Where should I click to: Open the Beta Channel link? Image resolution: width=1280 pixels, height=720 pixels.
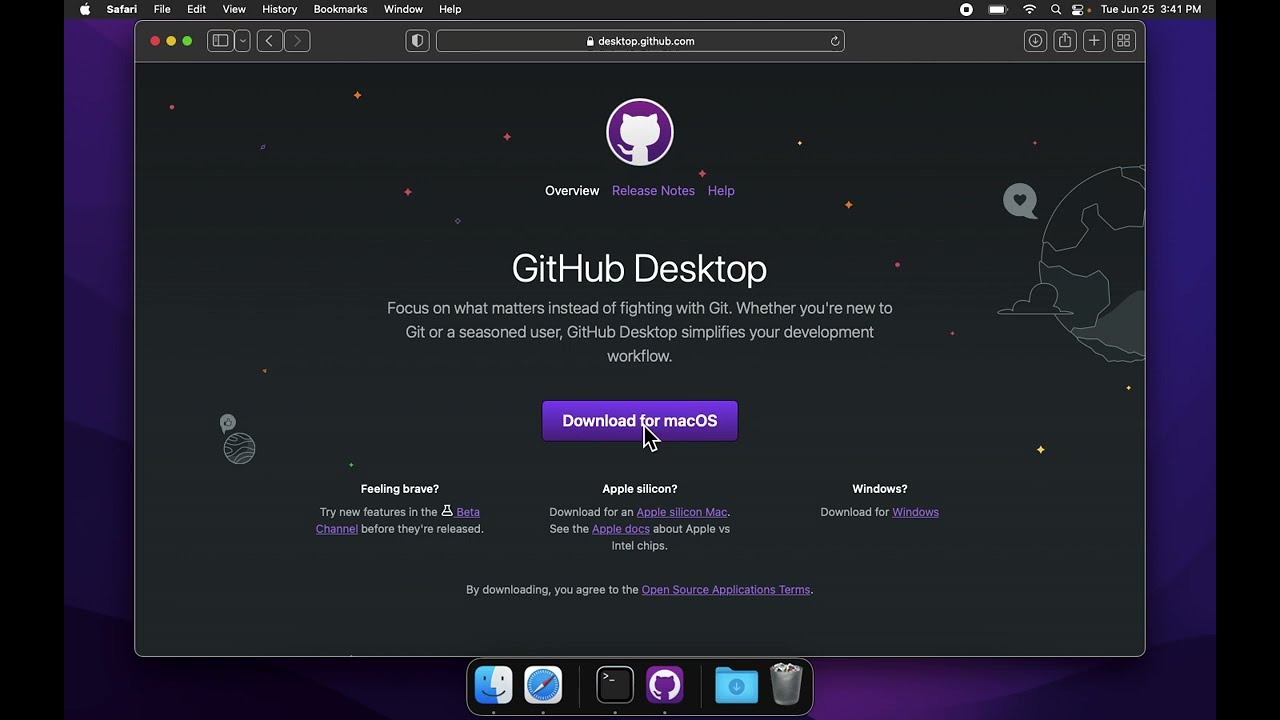coord(398,520)
